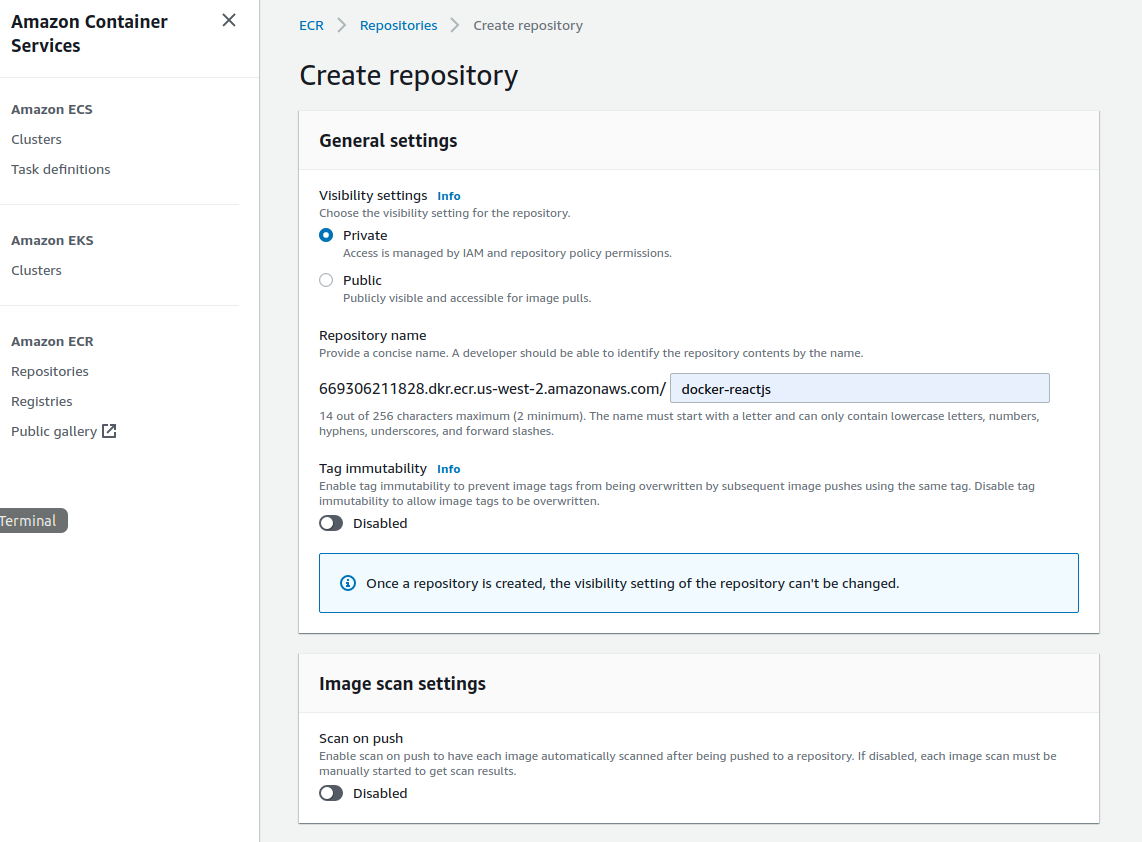Go to Repositories breadcrumb link
Image resolution: width=1142 pixels, height=842 pixels.
coord(398,26)
